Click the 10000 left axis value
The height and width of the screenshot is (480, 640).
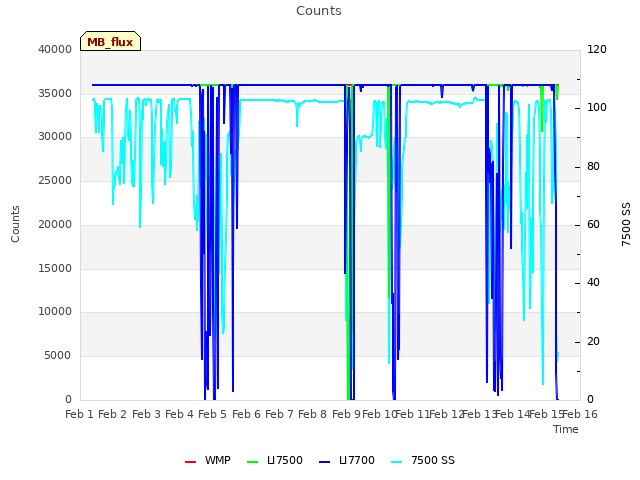pos(55,312)
